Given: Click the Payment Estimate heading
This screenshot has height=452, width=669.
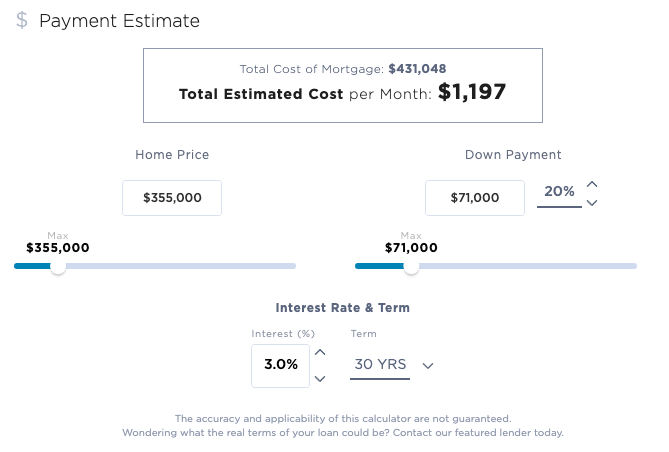Looking at the screenshot, I should pyautogui.click(x=119, y=21).
